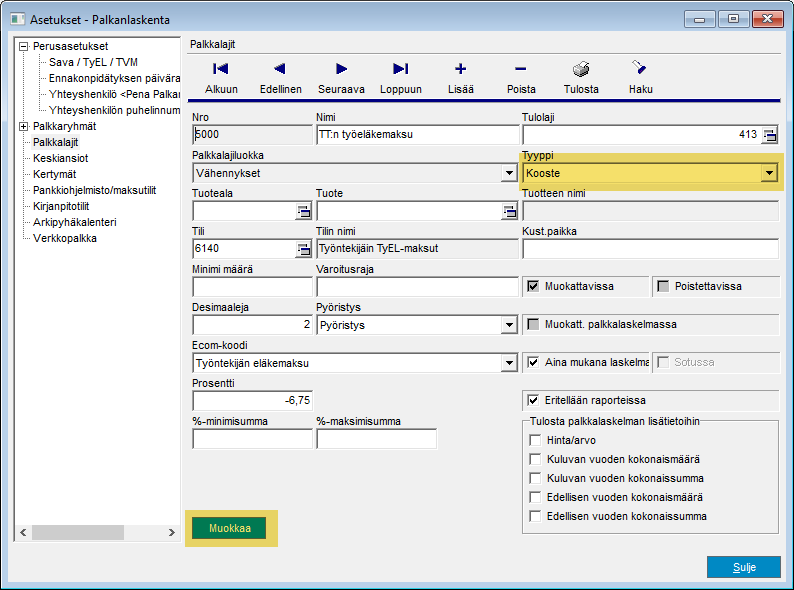Select Sava / TyEL / TVM tree item
This screenshot has height=590, width=794.
click(x=93, y=62)
